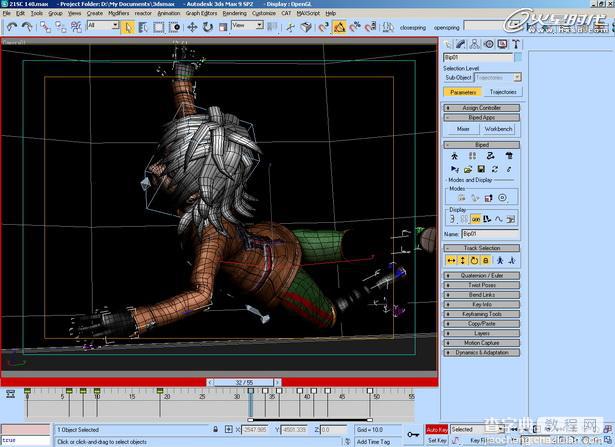Toggle Biped Figure Mode icon

coord(454,156)
